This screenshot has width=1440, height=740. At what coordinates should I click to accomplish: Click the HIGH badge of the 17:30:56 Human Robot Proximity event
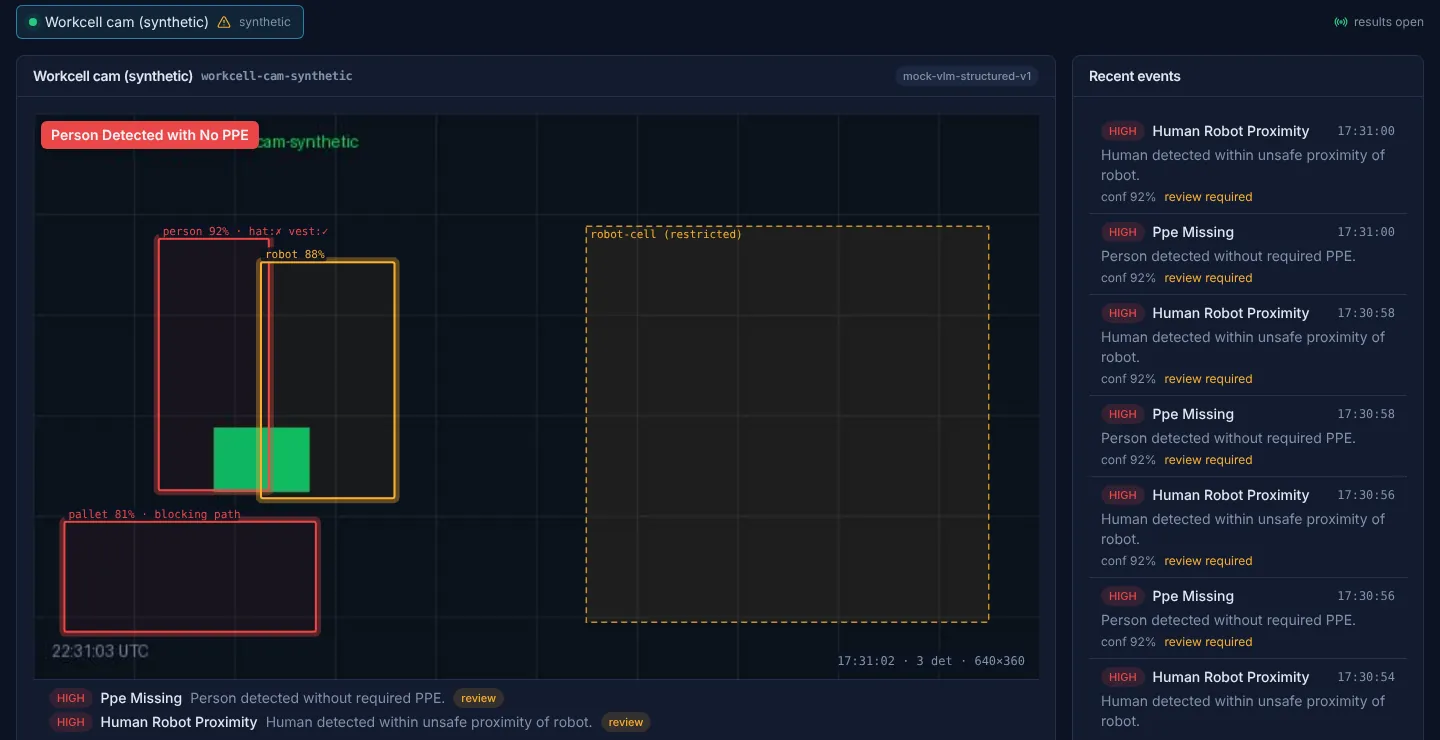click(1122, 495)
